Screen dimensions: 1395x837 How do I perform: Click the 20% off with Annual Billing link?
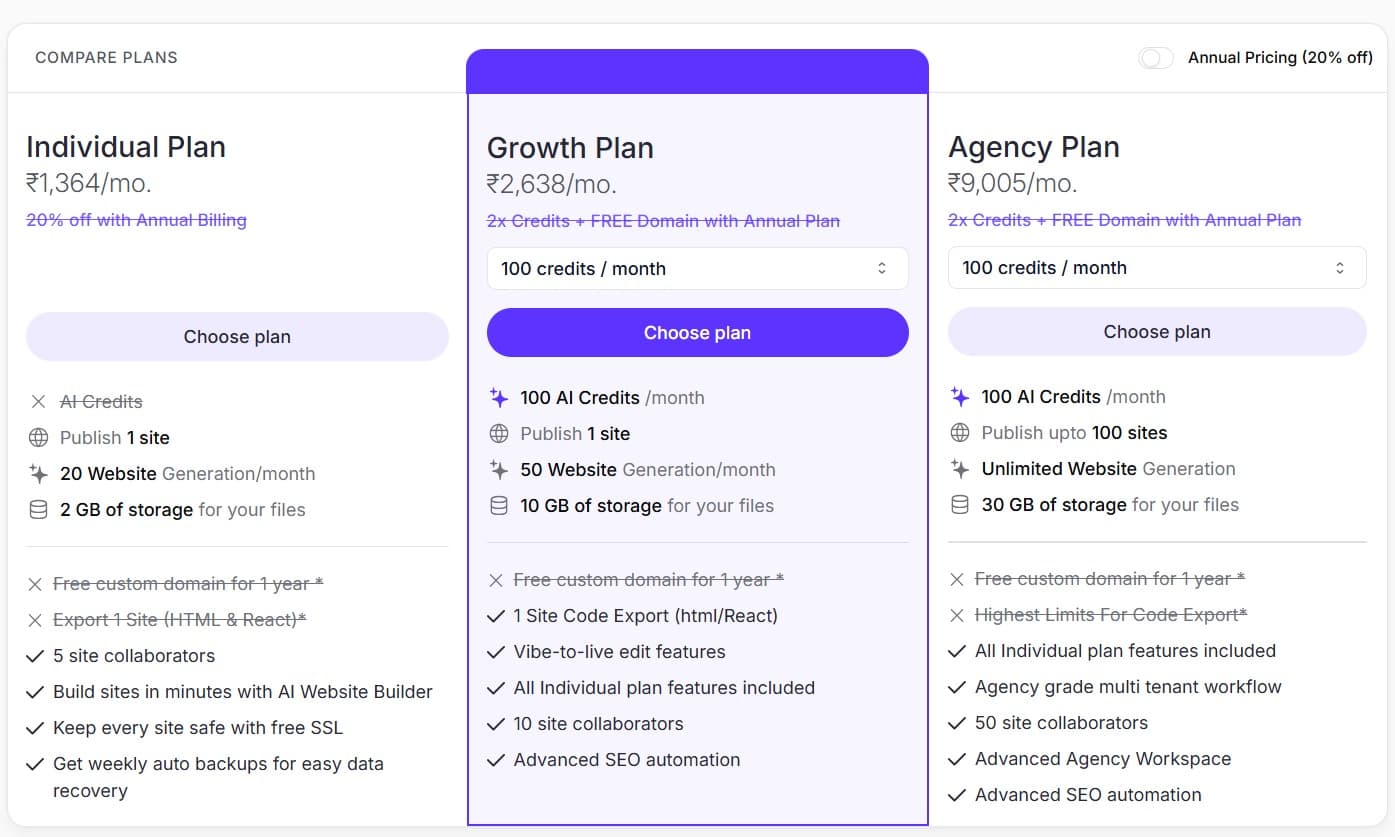[136, 220]
